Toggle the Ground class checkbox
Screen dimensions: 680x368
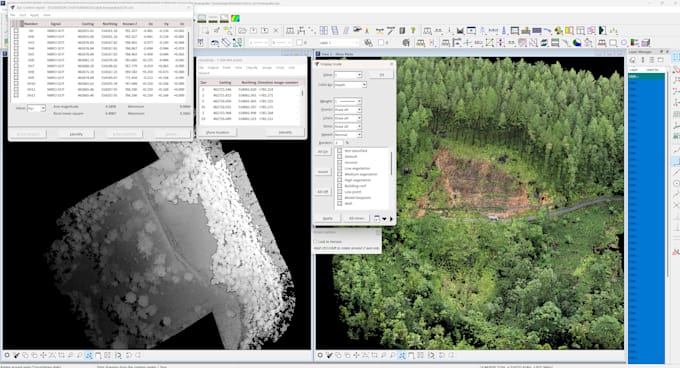pyautogui.click(x=340, y=163)
